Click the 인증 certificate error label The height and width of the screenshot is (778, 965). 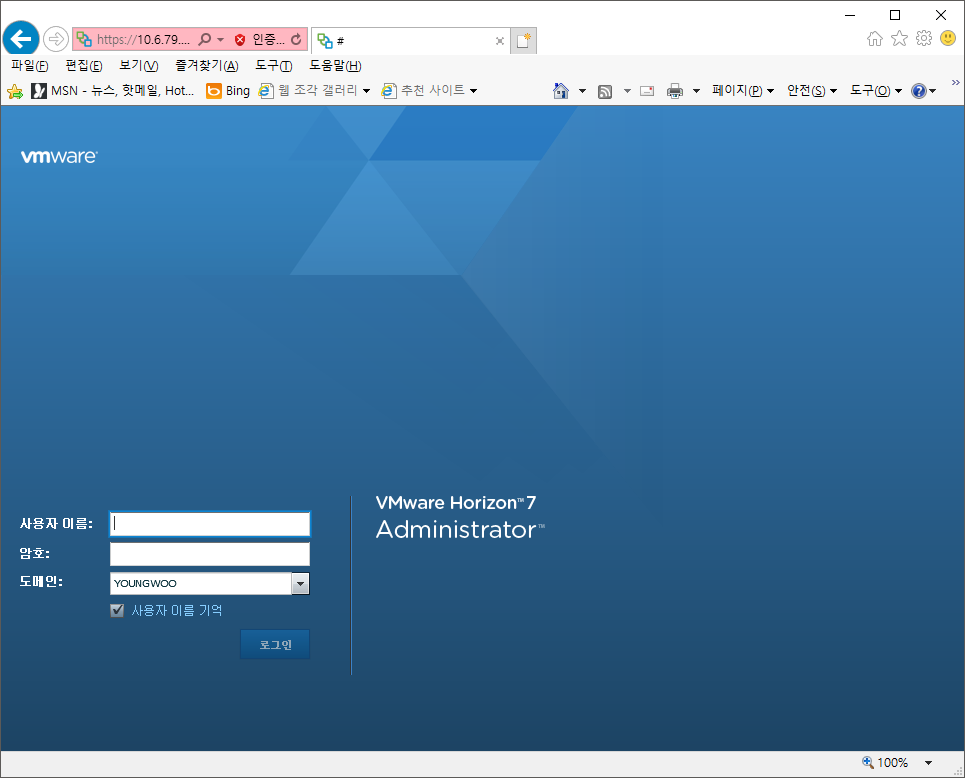click(268, 39)
